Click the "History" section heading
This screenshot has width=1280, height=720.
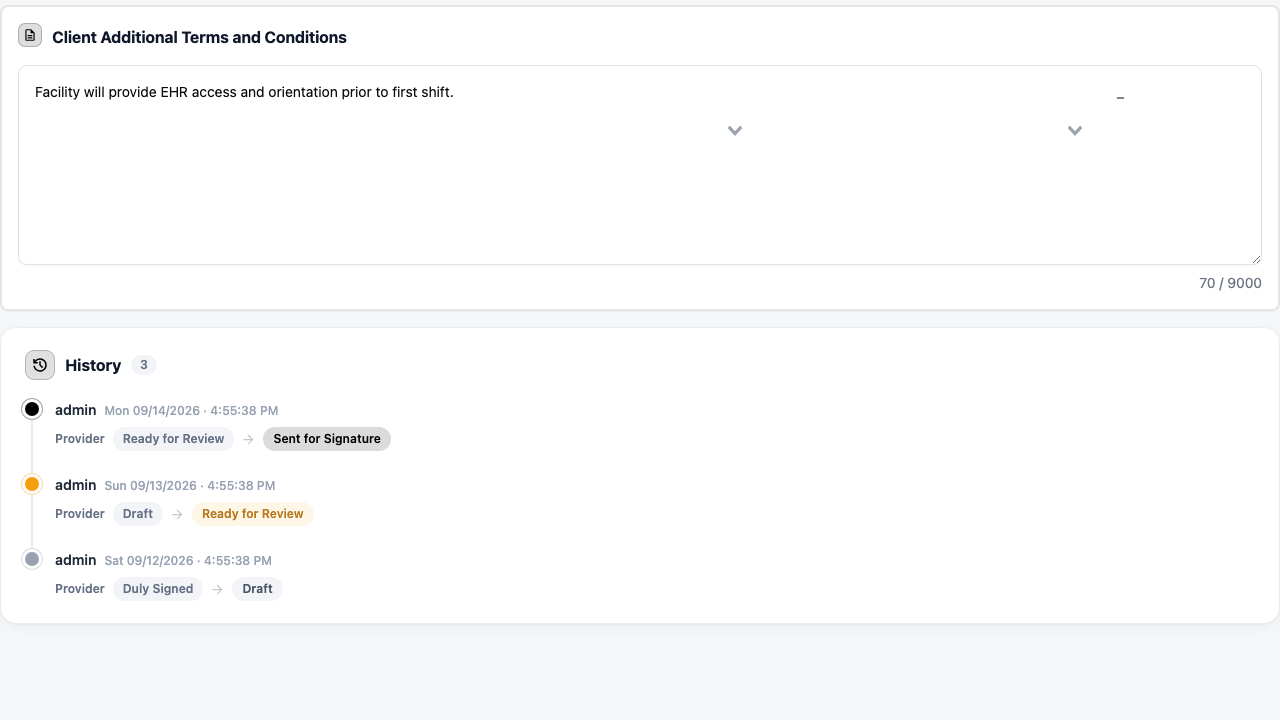click(93, 365)
